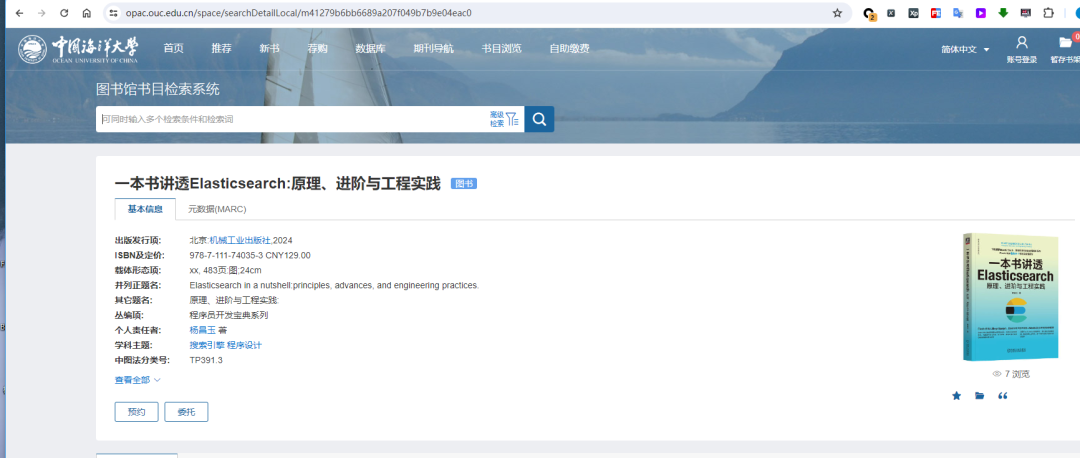Open the 暂存书架 folder icon
This screenshot has height=458, width=1080.
(x=1066, y=43)
